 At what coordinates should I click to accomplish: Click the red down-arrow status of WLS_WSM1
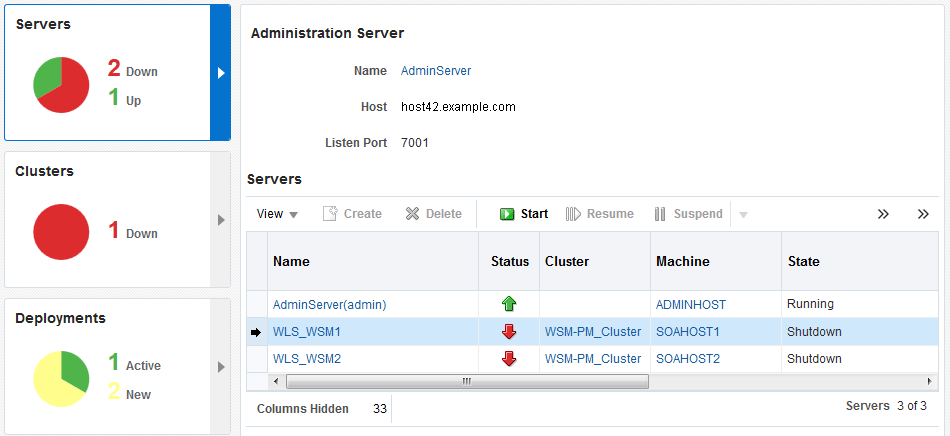point(509,331)
